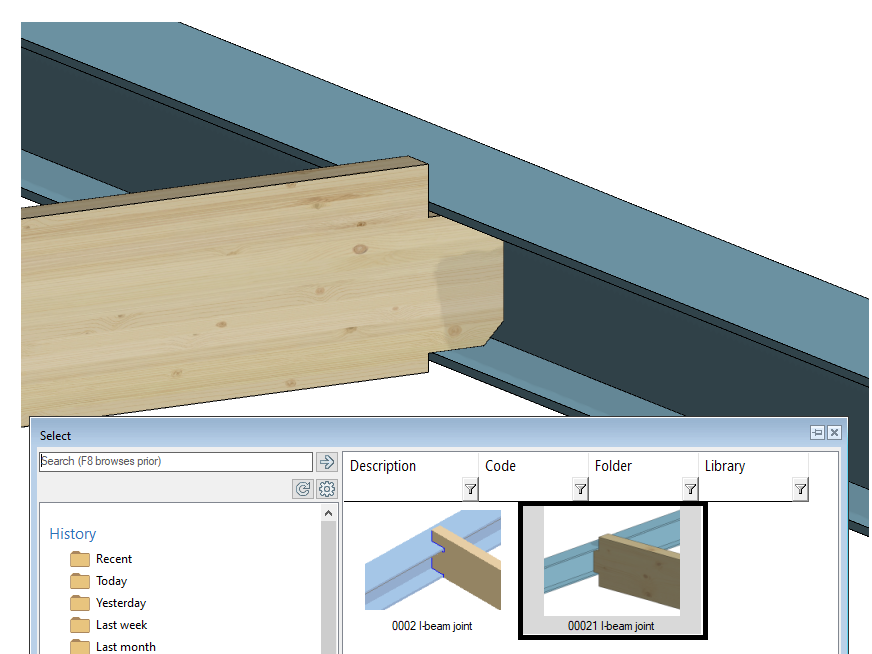Open the Yesterday history folder
Screen dimensions: 872x654
[120, 603]
